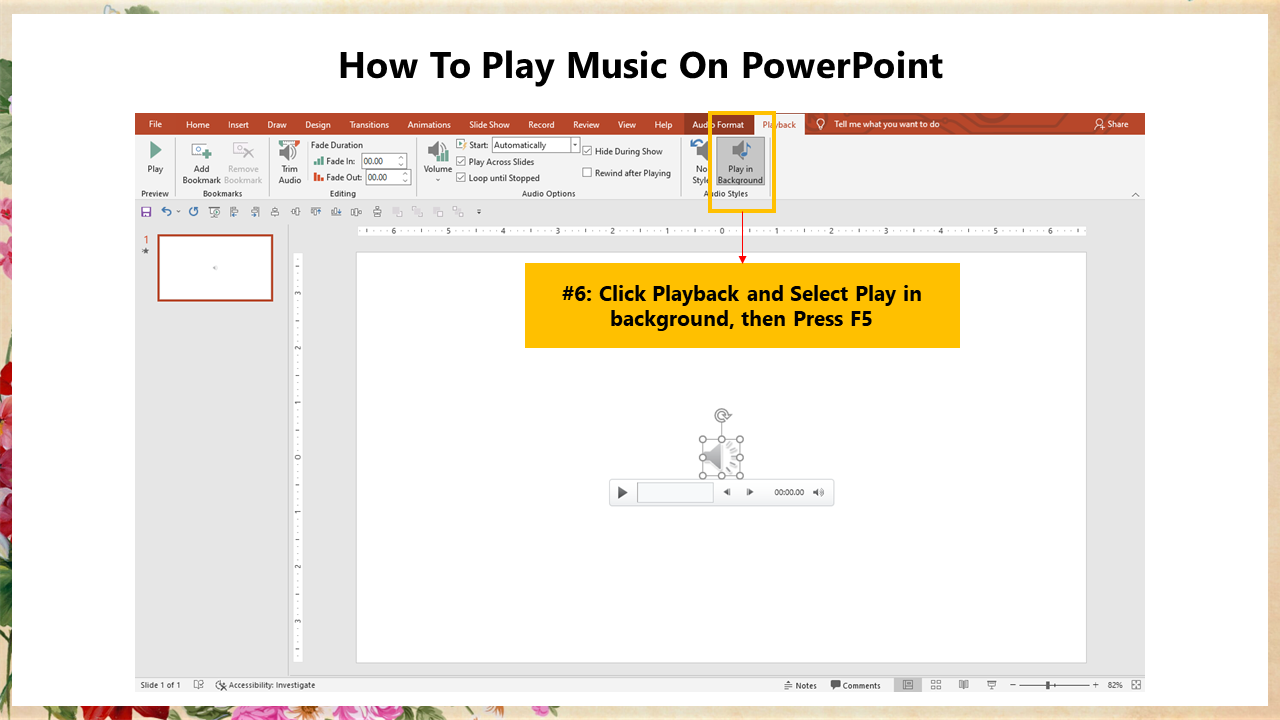Start Slide Show from status bar icon

click(991, 685)
